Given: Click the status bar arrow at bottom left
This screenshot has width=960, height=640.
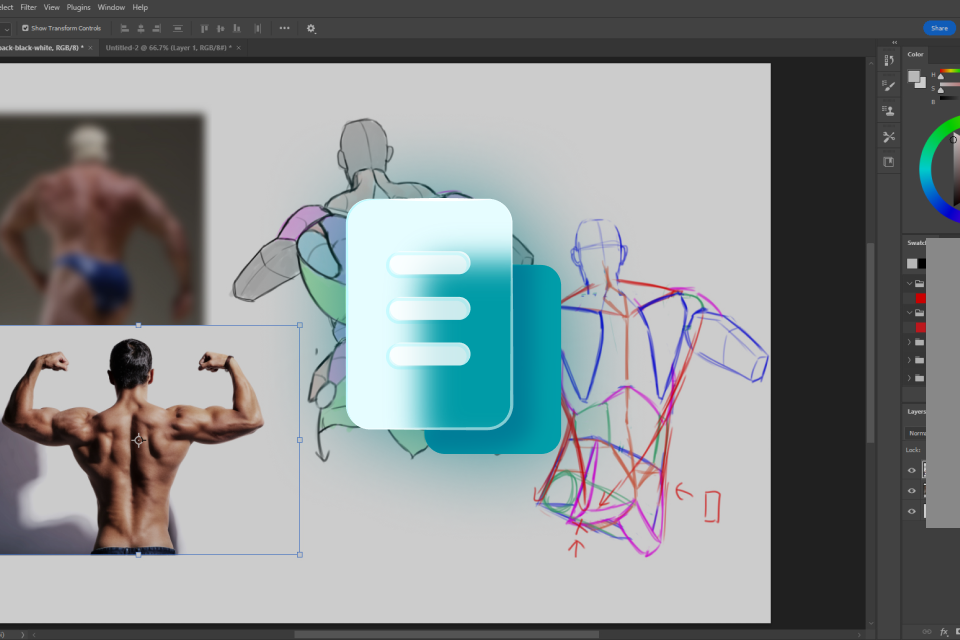Looking at the screenshot, I should (x=23, y=634).
